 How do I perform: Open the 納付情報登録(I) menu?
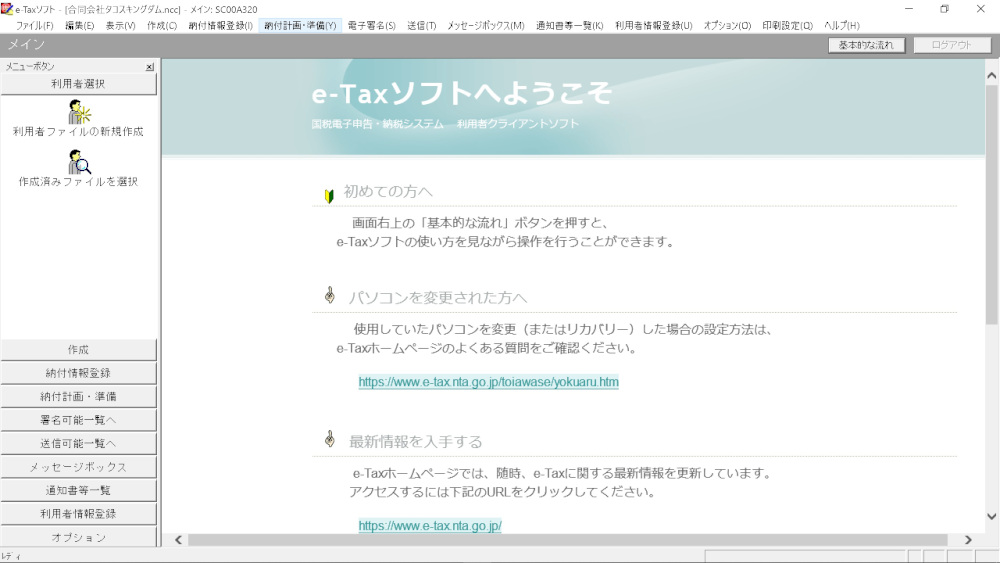coord(221,26)
